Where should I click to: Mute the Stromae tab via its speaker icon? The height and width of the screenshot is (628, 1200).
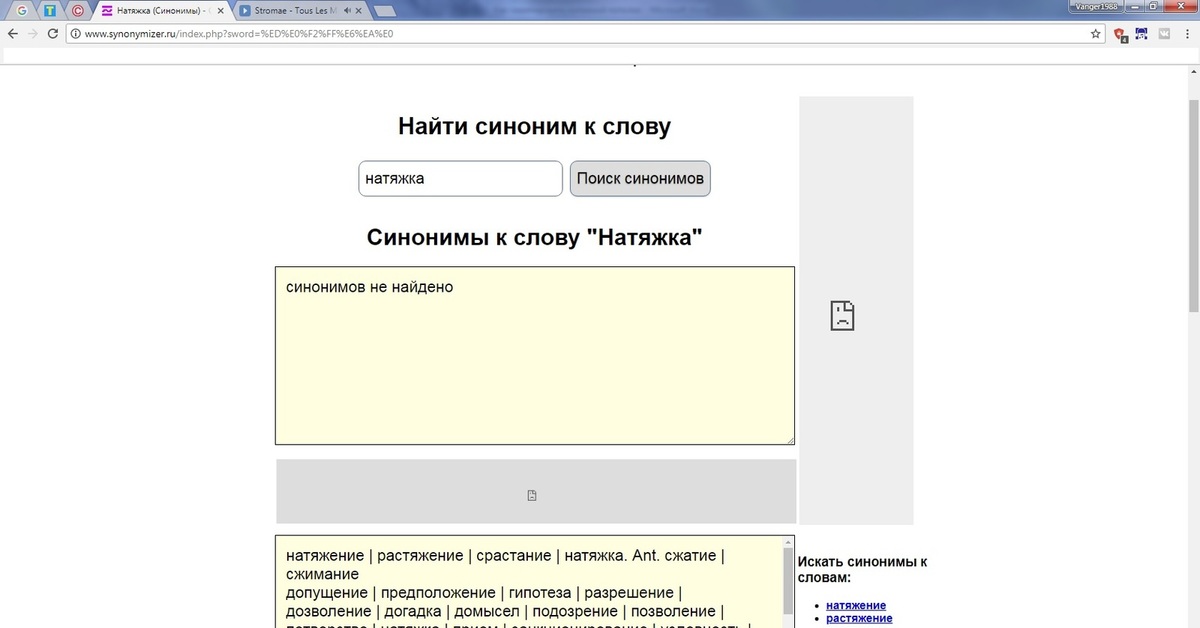click(x=346, y=11)
